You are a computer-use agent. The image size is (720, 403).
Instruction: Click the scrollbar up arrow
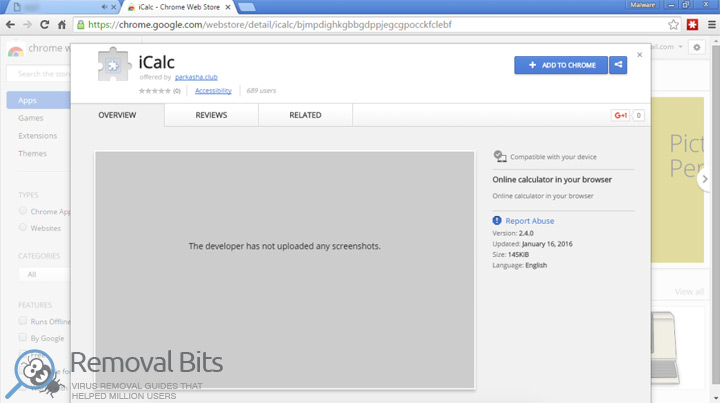point(715,42)
